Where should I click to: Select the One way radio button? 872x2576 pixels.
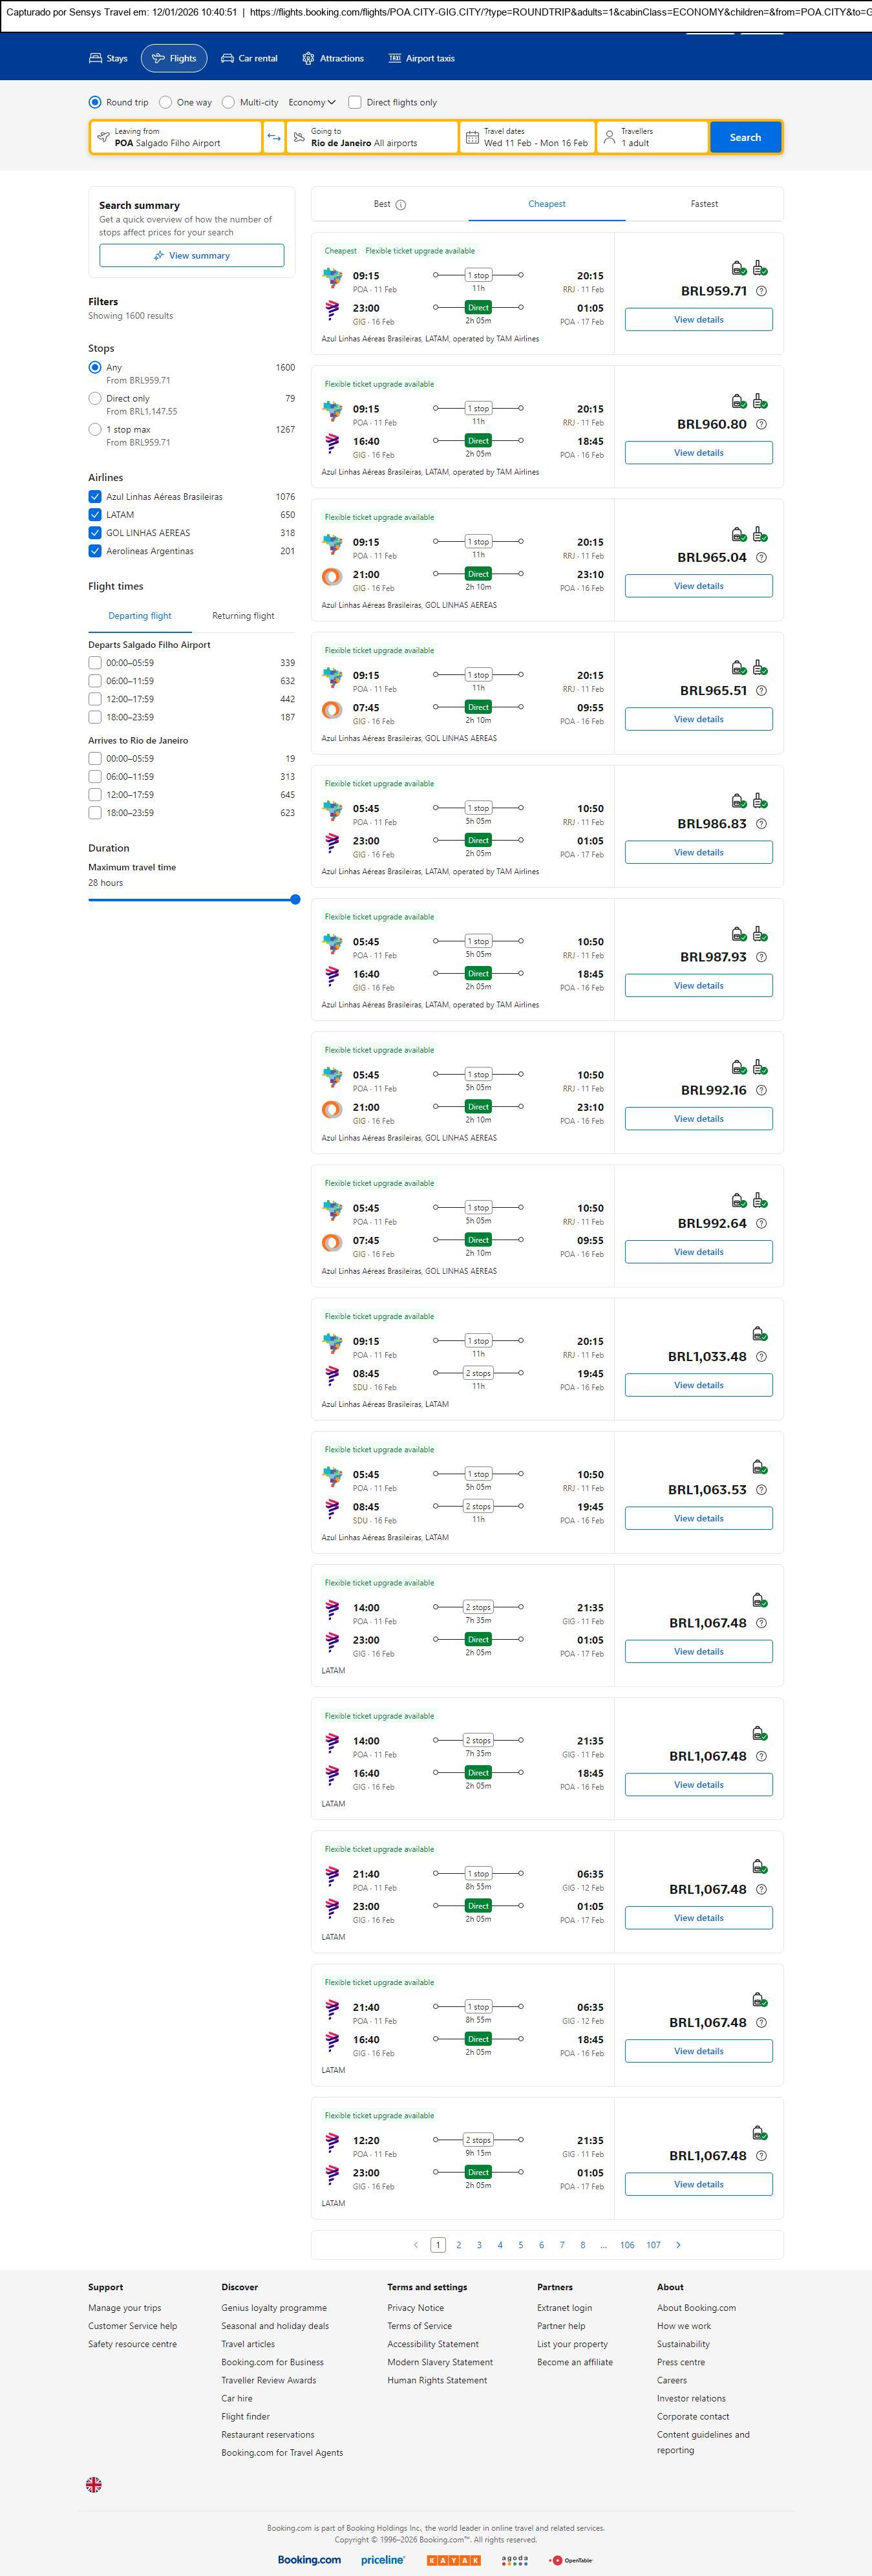(x=165, y=102)
